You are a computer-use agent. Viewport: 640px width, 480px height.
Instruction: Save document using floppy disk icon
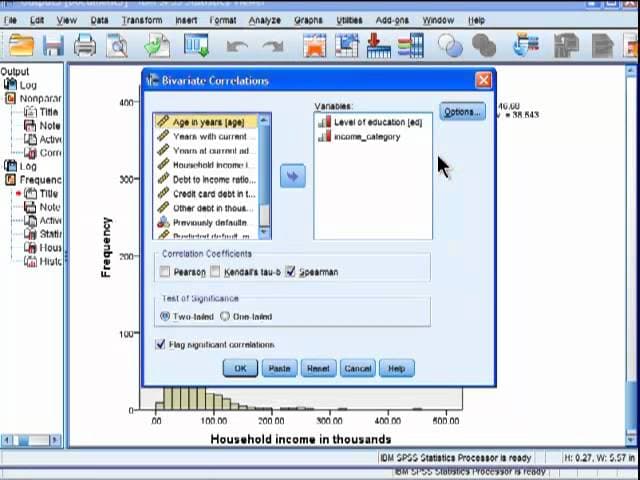coord(53,45)
